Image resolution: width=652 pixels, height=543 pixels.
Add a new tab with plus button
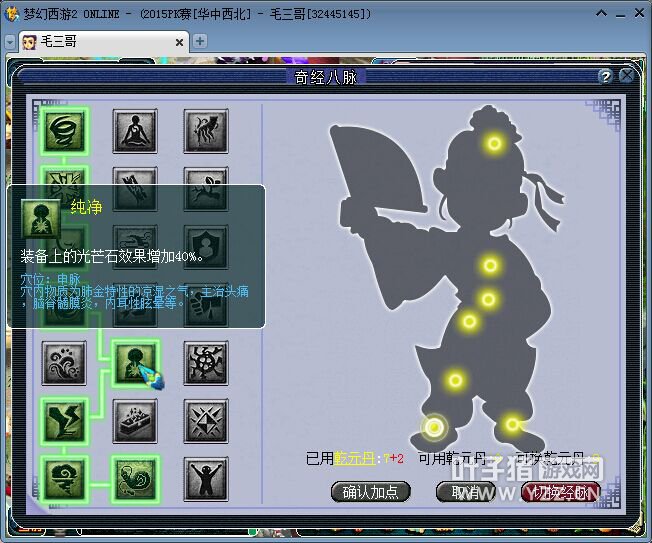[x=200, y=41]
